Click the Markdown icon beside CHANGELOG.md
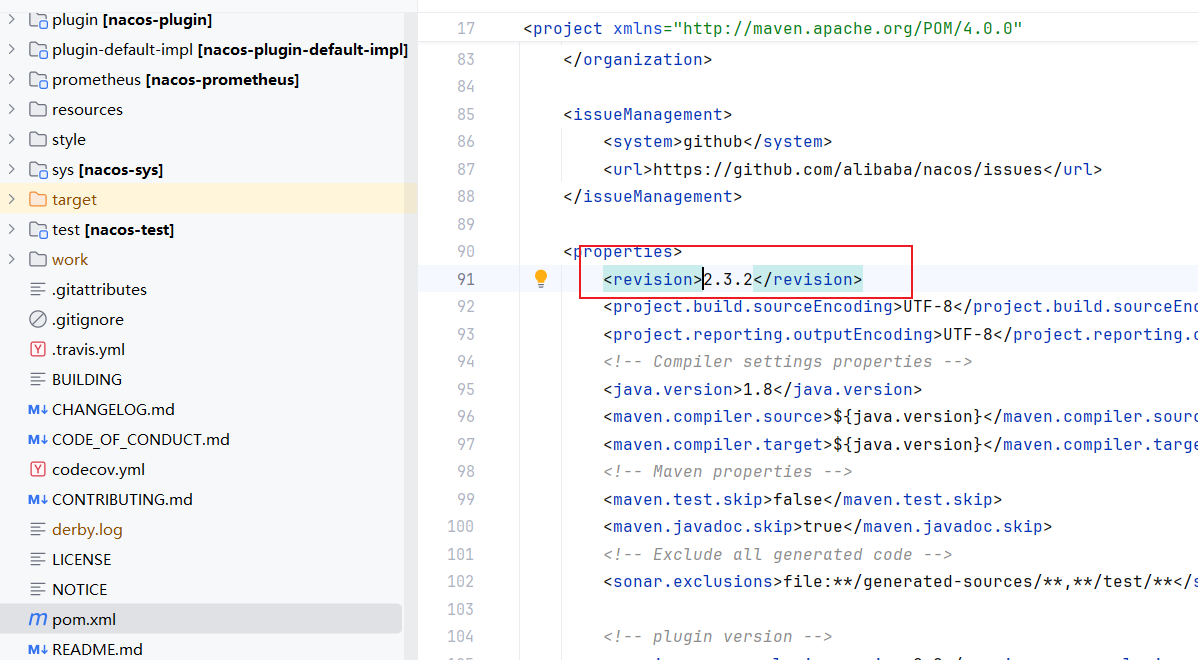Image resolution: width=1198 pixels, height=660 pixels. tap(38, 409)
